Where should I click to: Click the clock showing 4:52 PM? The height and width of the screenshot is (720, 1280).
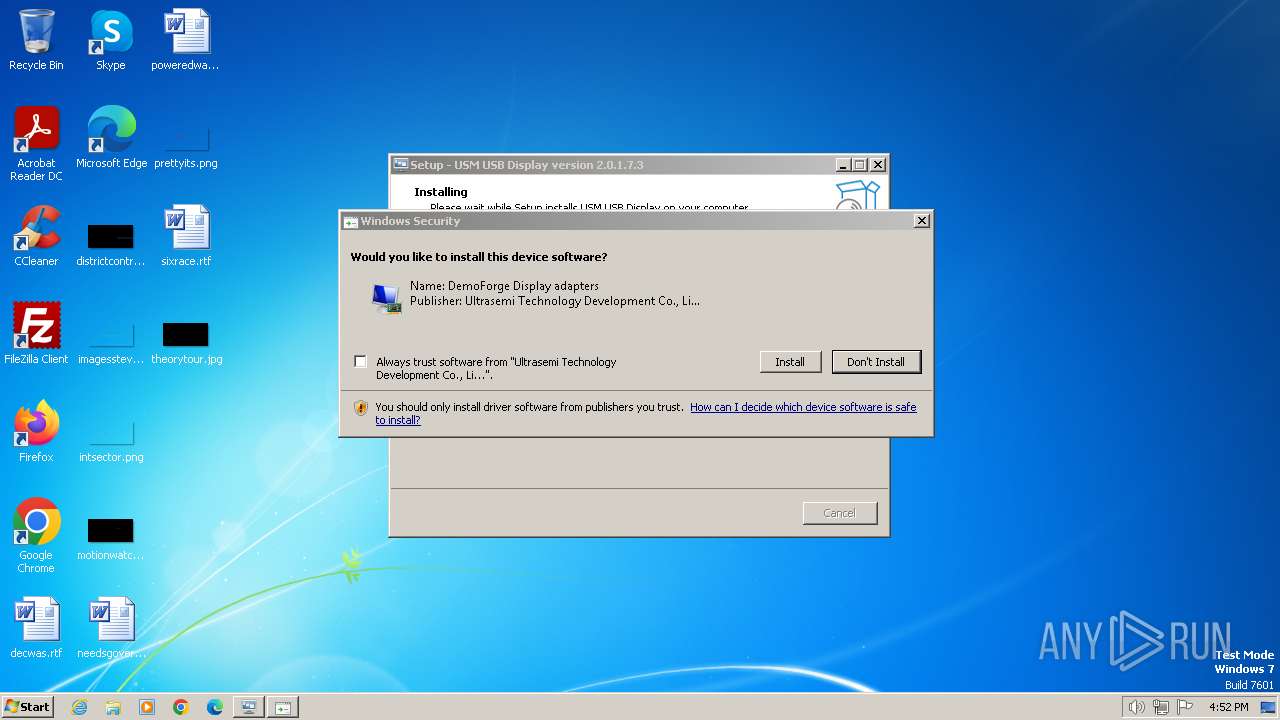click(1229, 707)
